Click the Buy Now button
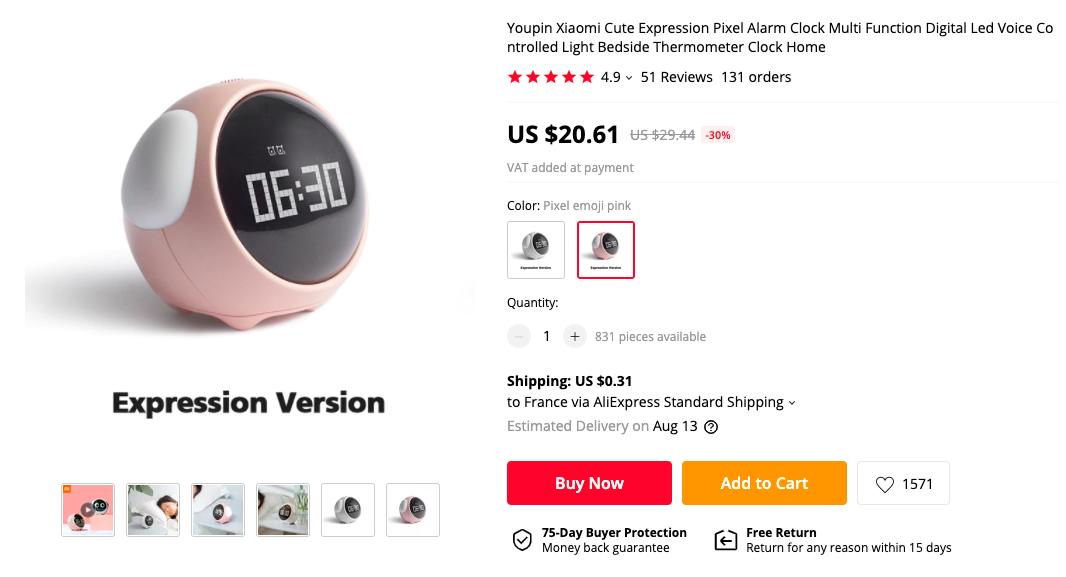Viewport: 1066px width, 577px height. tap(589, 483)
